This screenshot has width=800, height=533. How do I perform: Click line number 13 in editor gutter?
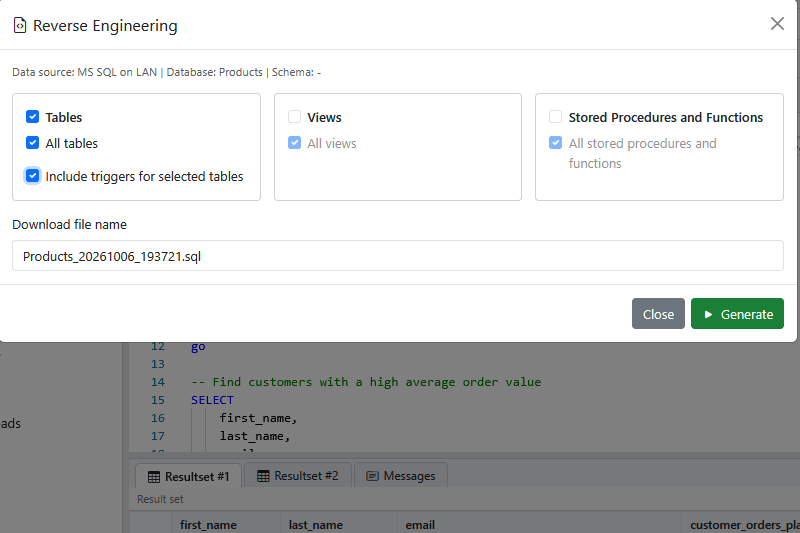click(158, 364)
